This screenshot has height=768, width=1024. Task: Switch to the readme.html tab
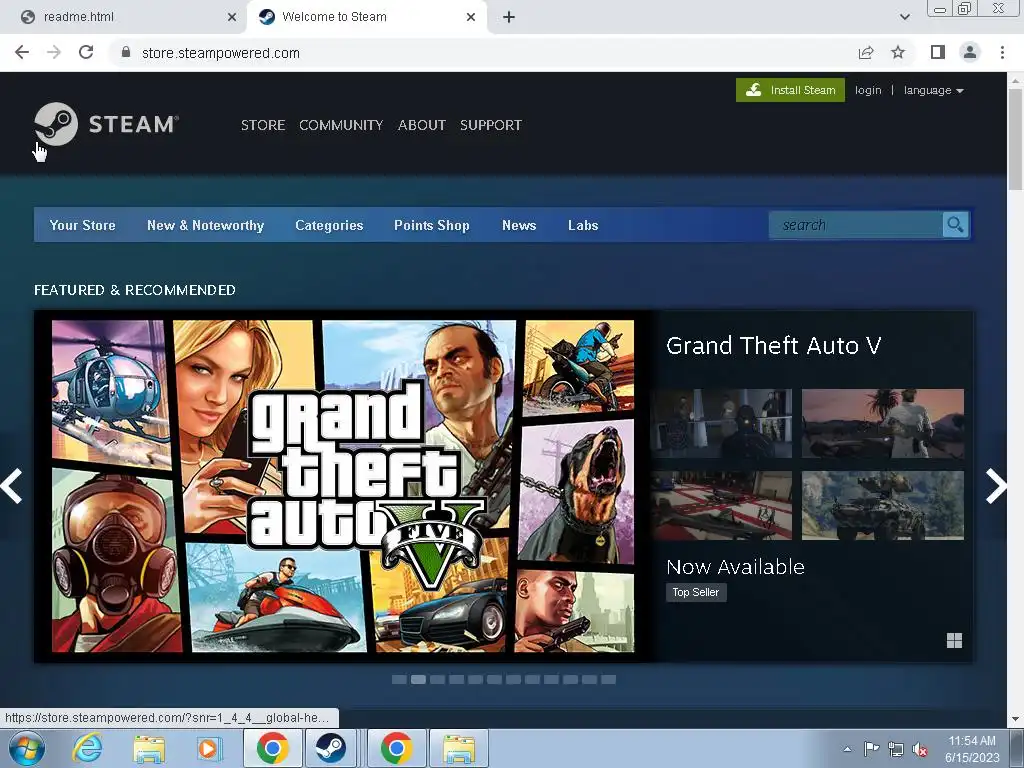coord(124,17)
